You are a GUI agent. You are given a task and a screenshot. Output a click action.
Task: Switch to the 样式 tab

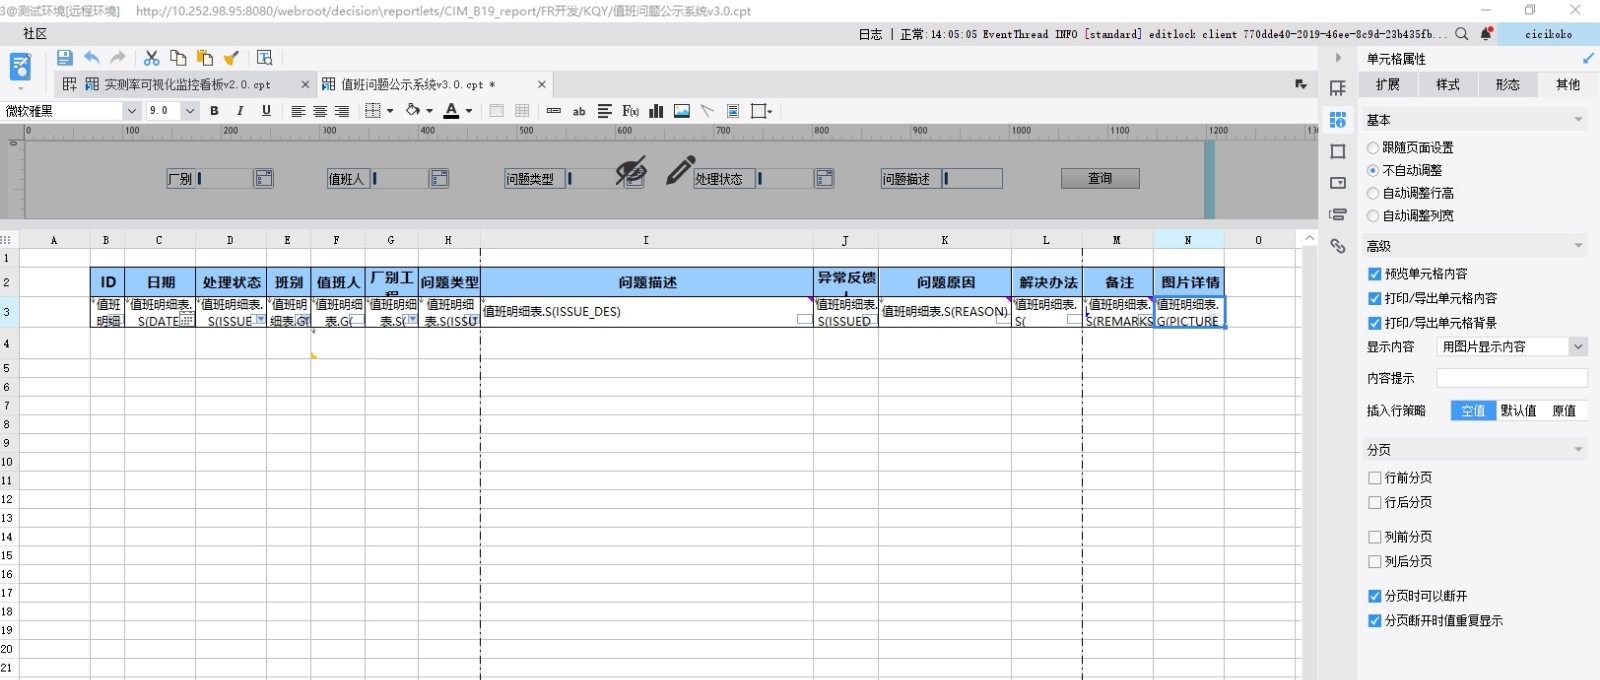point(1448,85)
